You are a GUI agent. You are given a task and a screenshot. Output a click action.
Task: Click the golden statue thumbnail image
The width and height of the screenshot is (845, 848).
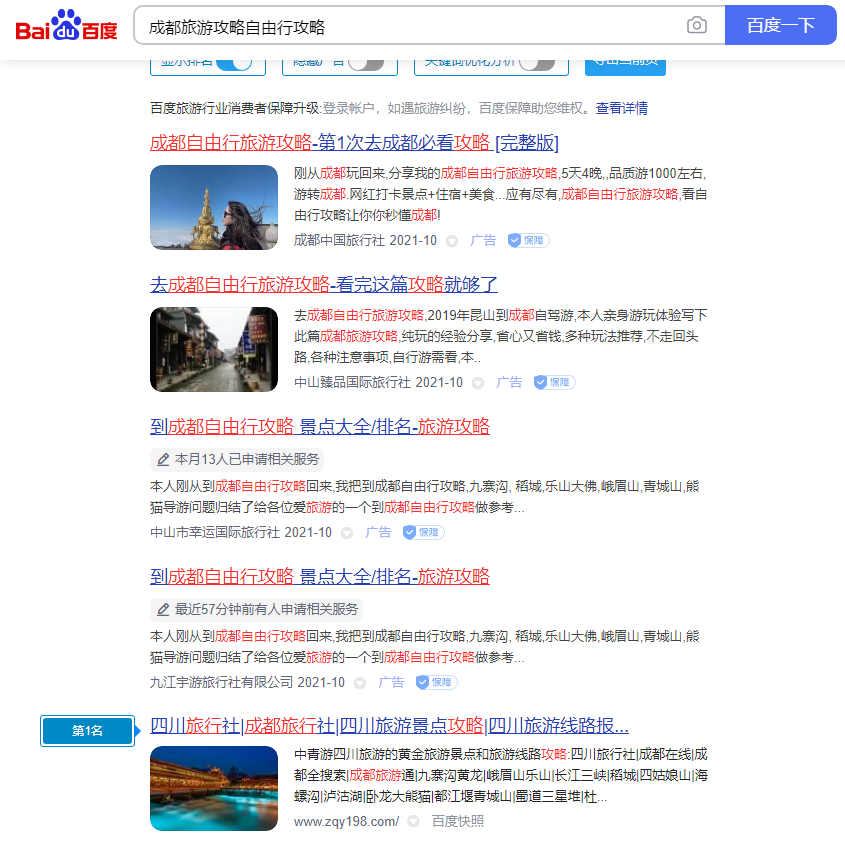(x=214, y=207)
